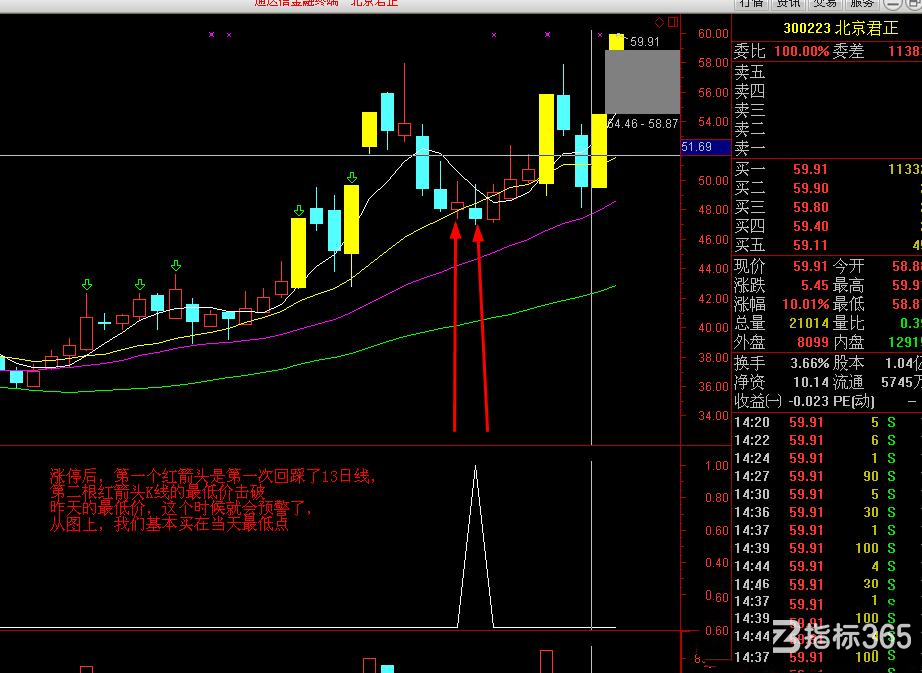The height and width of the screenshot is (673, 922).
Task: Click the green down-arrow marker above the yellow 48.00 candle
Action: (299, 210)
